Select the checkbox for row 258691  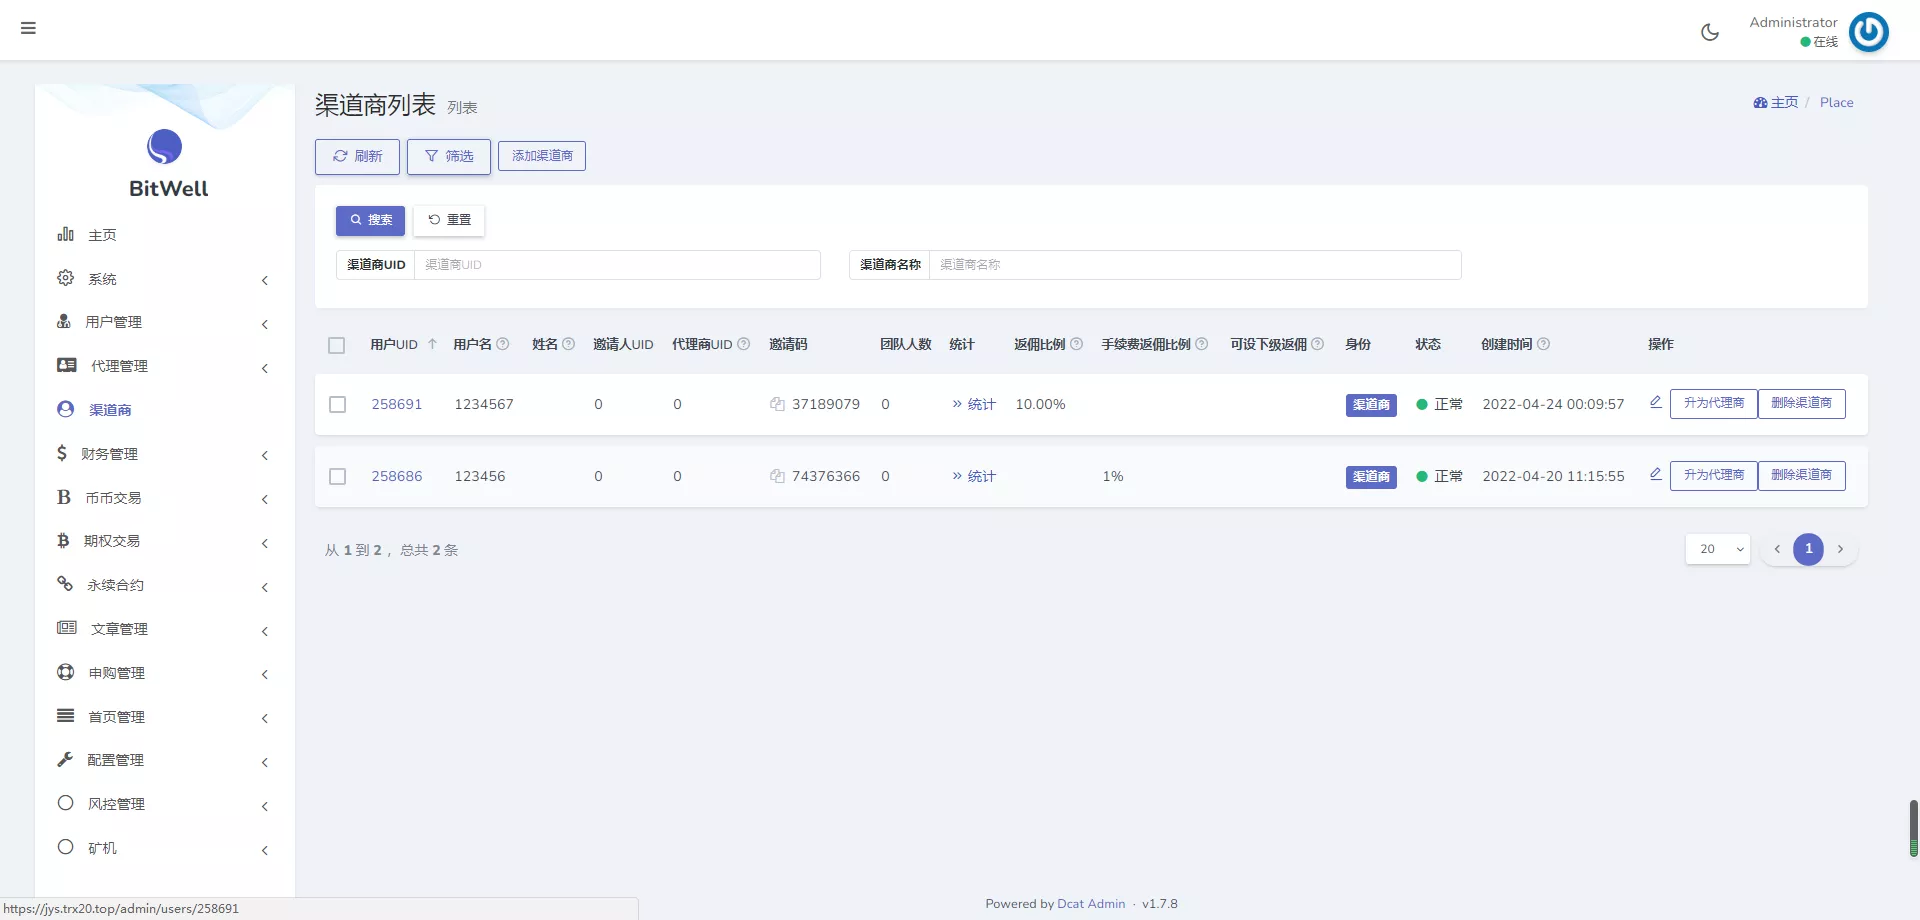[x=337, y=404]
